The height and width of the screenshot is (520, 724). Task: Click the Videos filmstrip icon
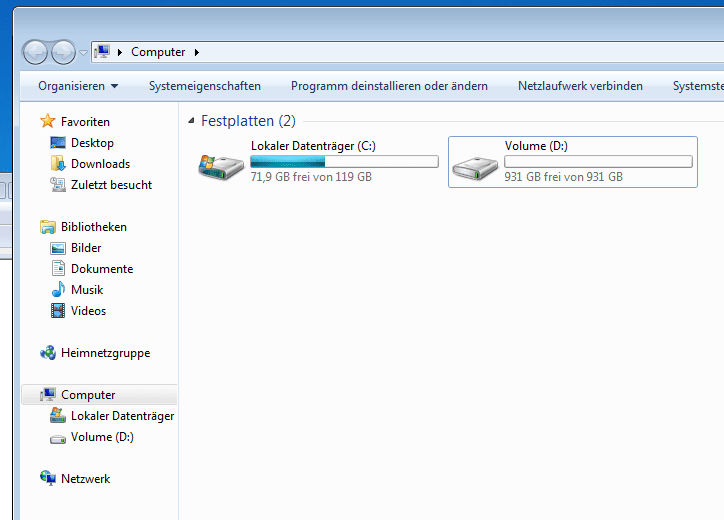tap(58, 310)
